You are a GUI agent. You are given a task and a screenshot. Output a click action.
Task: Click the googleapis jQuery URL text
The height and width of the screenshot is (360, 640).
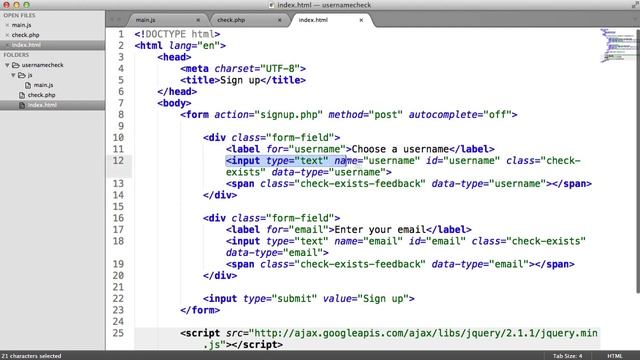coord(423,333)
